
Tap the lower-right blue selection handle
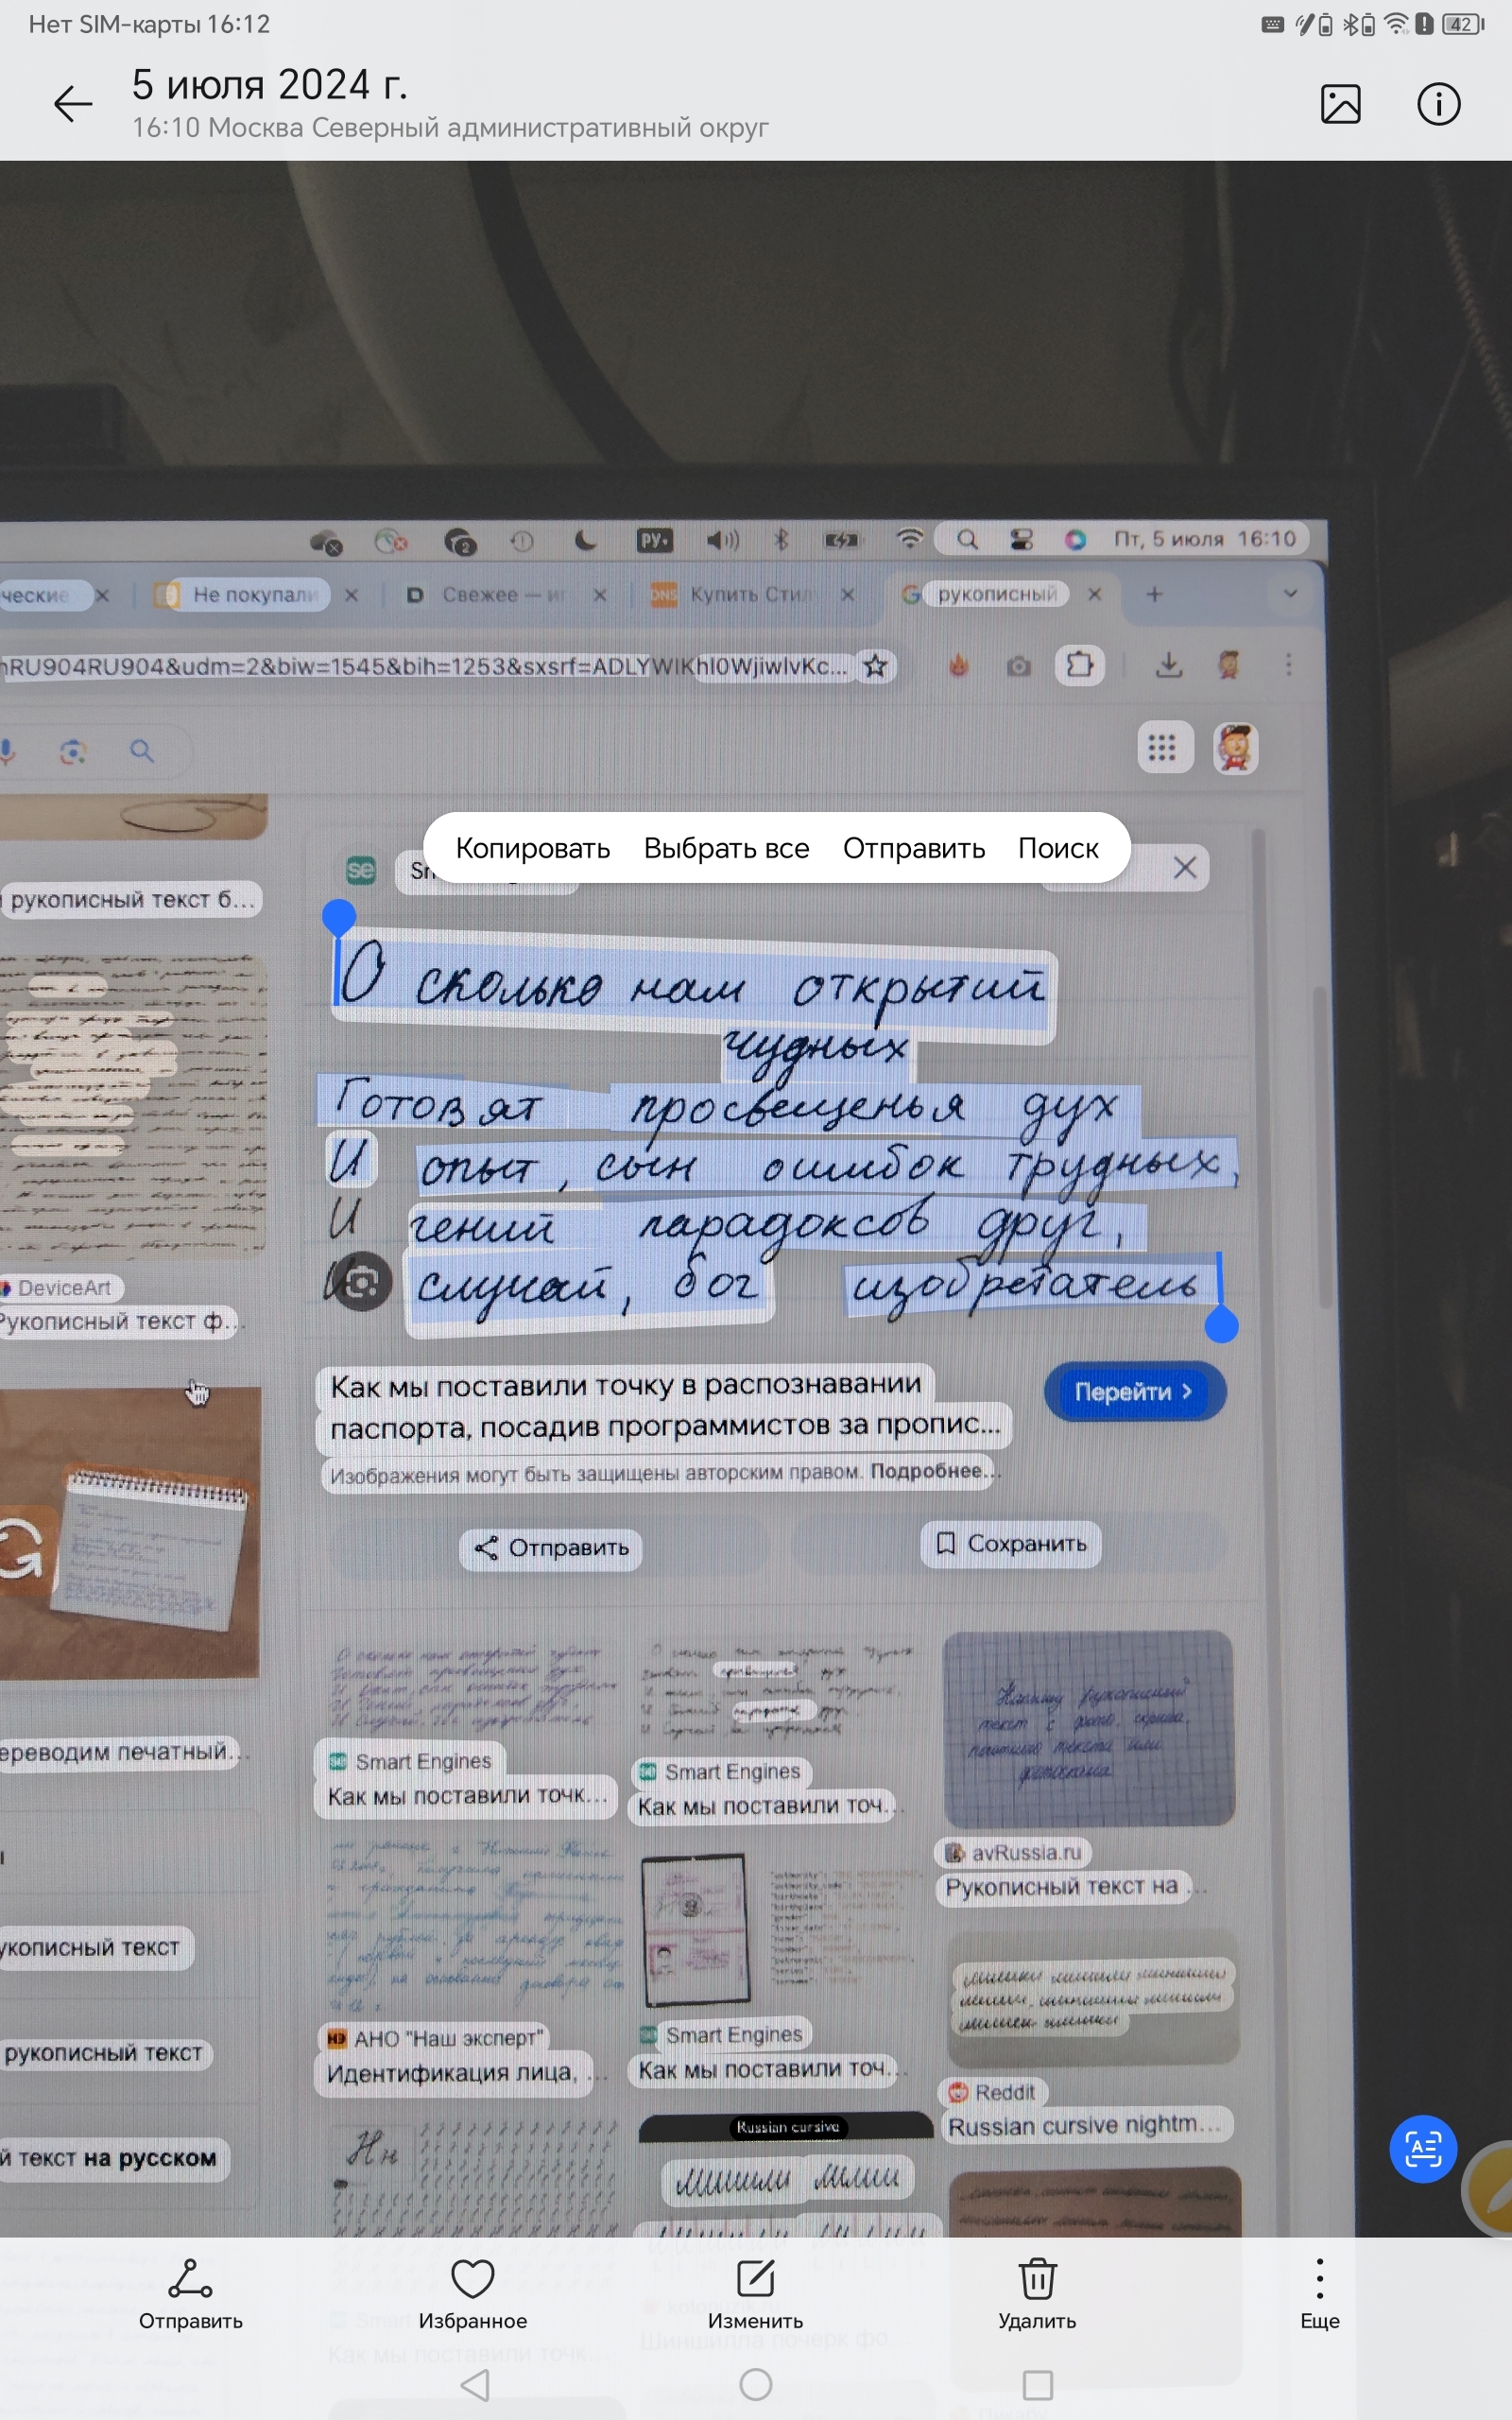(1221, 1325)
